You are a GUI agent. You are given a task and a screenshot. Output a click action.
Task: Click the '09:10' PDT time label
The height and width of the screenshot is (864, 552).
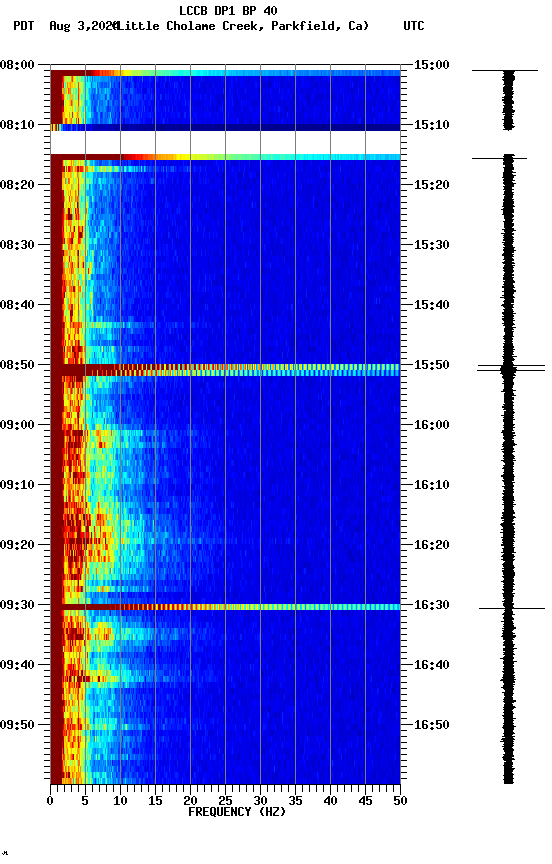(x=17, y=485)
